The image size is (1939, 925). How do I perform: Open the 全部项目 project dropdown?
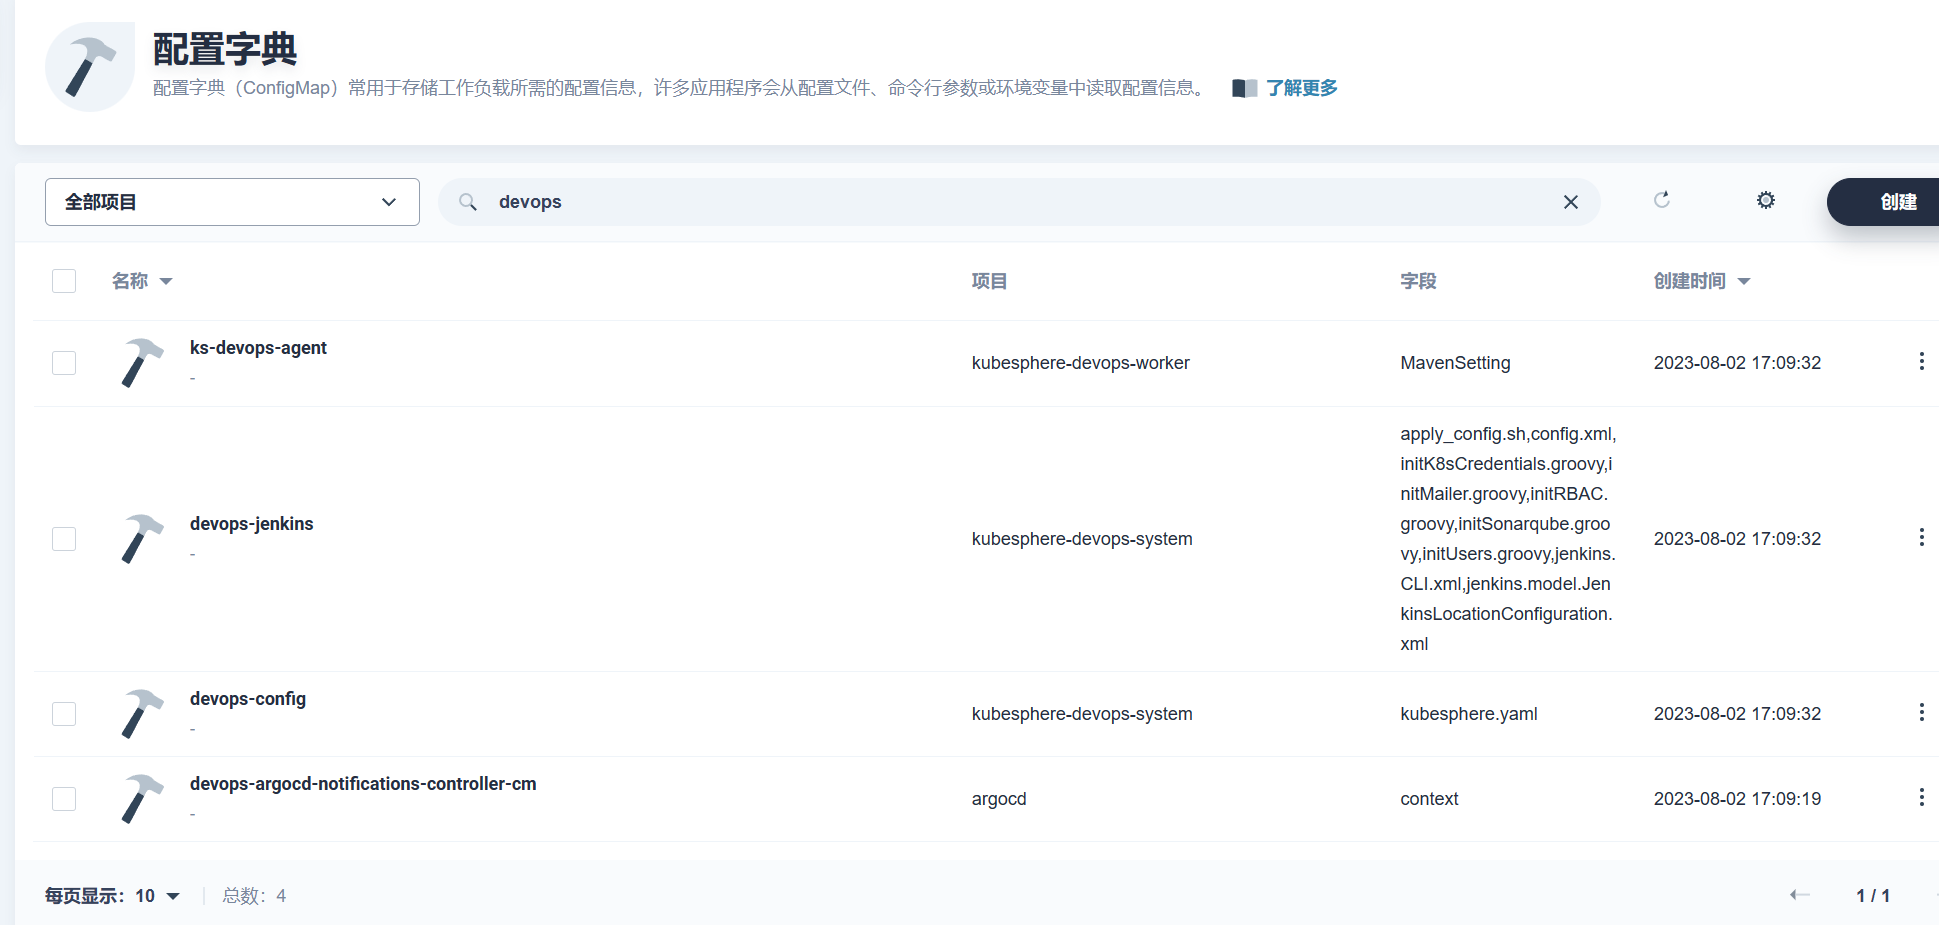[232, 202]
